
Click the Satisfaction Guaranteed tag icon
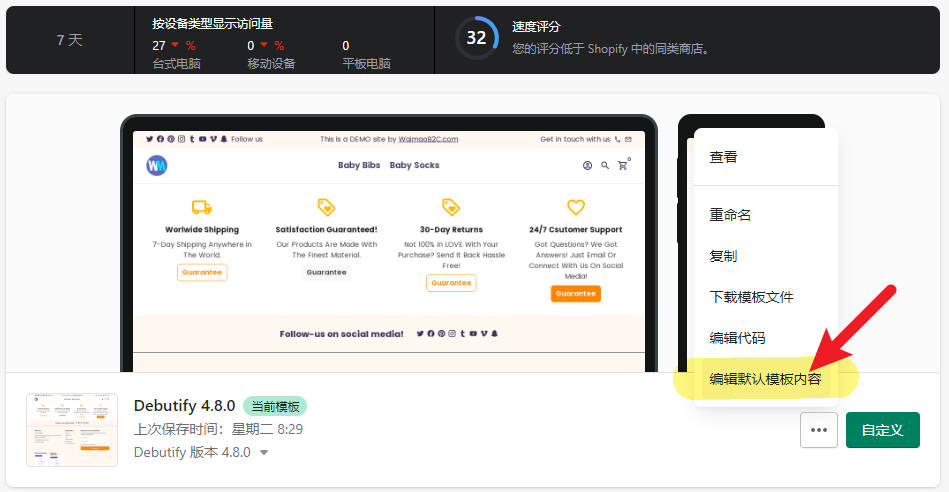326,207
